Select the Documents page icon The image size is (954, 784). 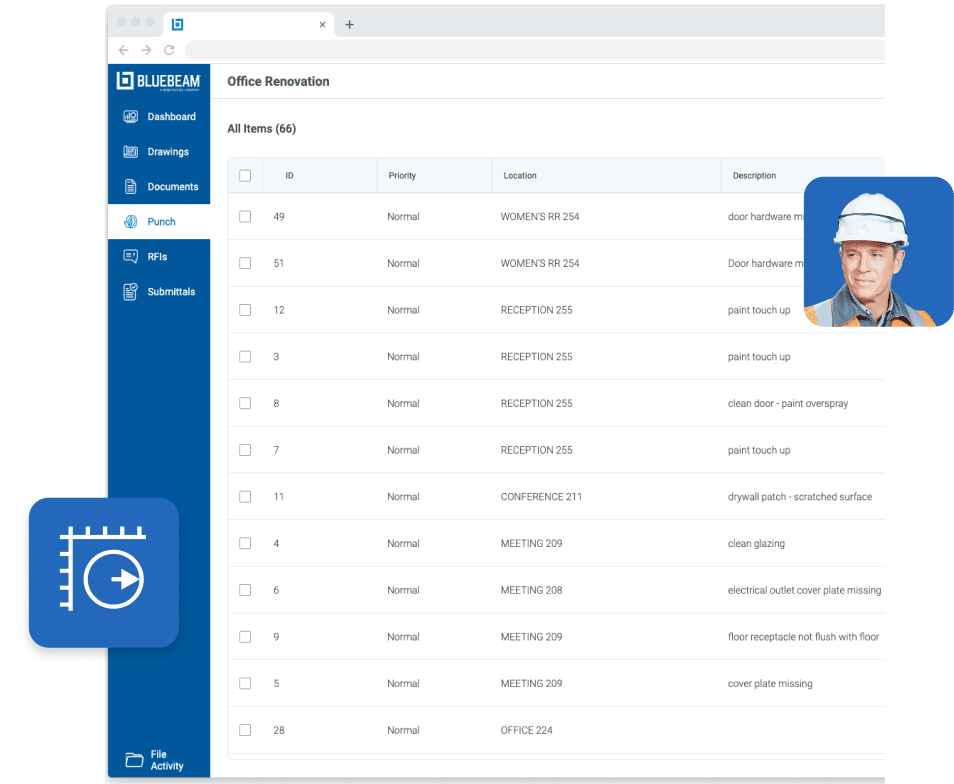(x=130, y=187)
